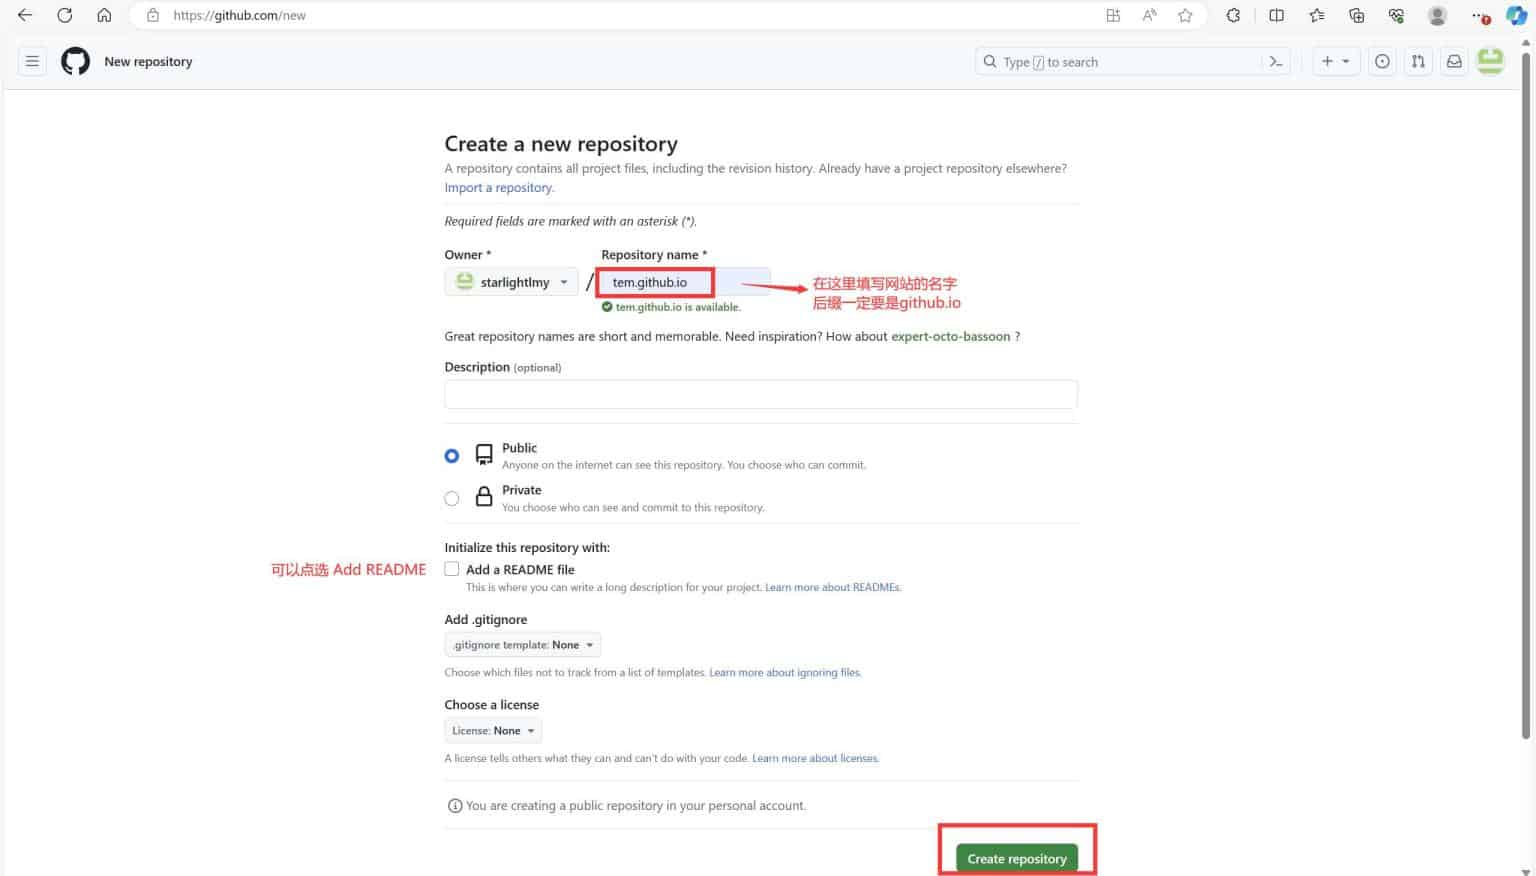1536x876 pixels.
Task: Click Learn more about ignoring files link
Action: coord(785,672)
